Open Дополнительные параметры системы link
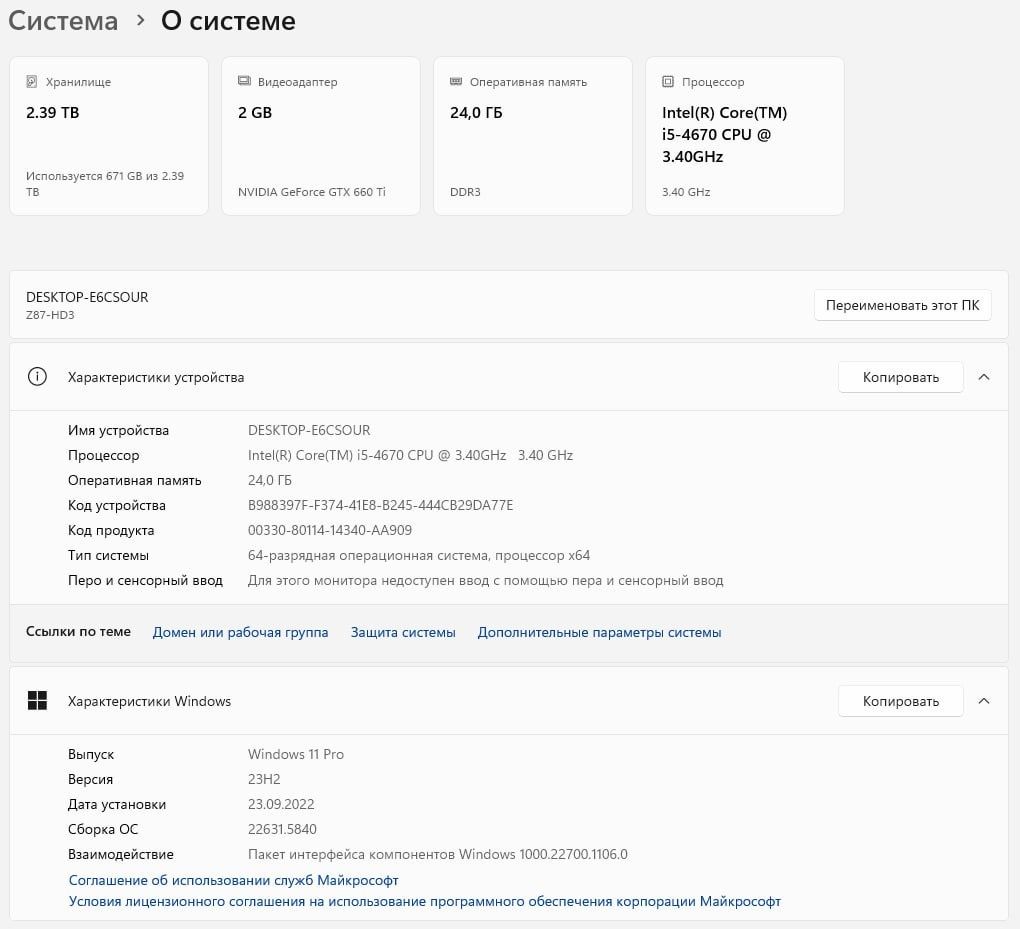Screen dimensions: 1020x929 (x=599, y=632)
